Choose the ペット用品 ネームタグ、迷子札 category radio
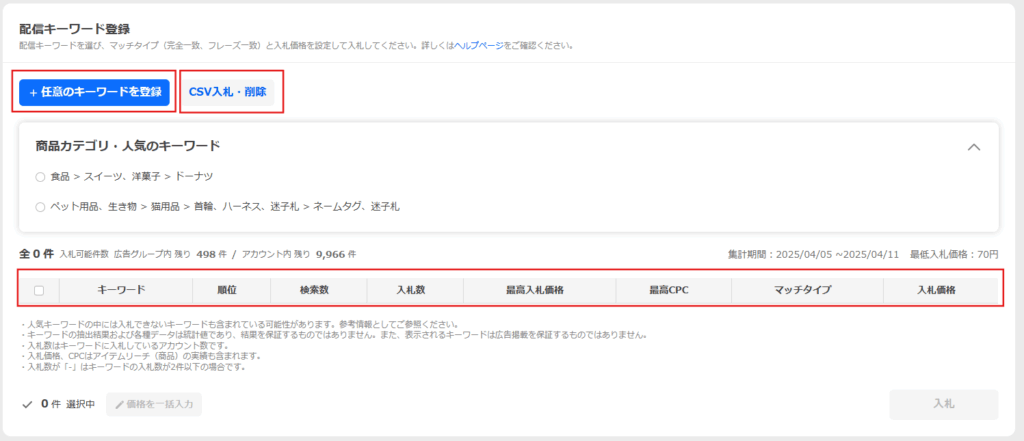The width and height of the screenshot is (1024, 441). click(40, 207)
